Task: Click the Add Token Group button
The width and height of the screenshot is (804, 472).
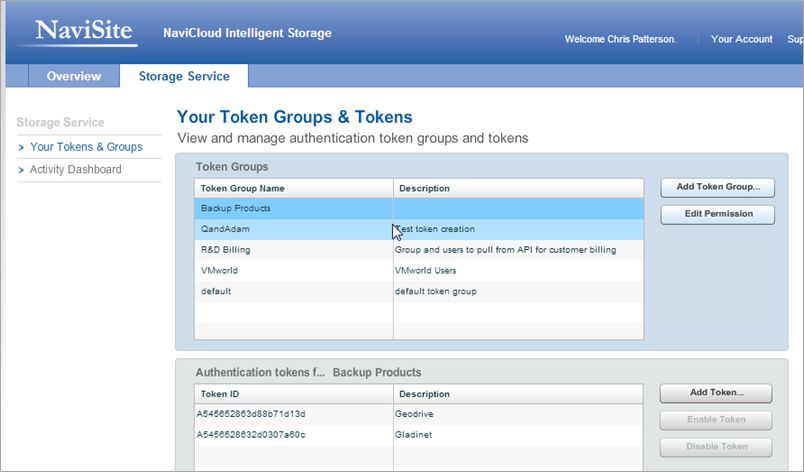Action: 717,187
